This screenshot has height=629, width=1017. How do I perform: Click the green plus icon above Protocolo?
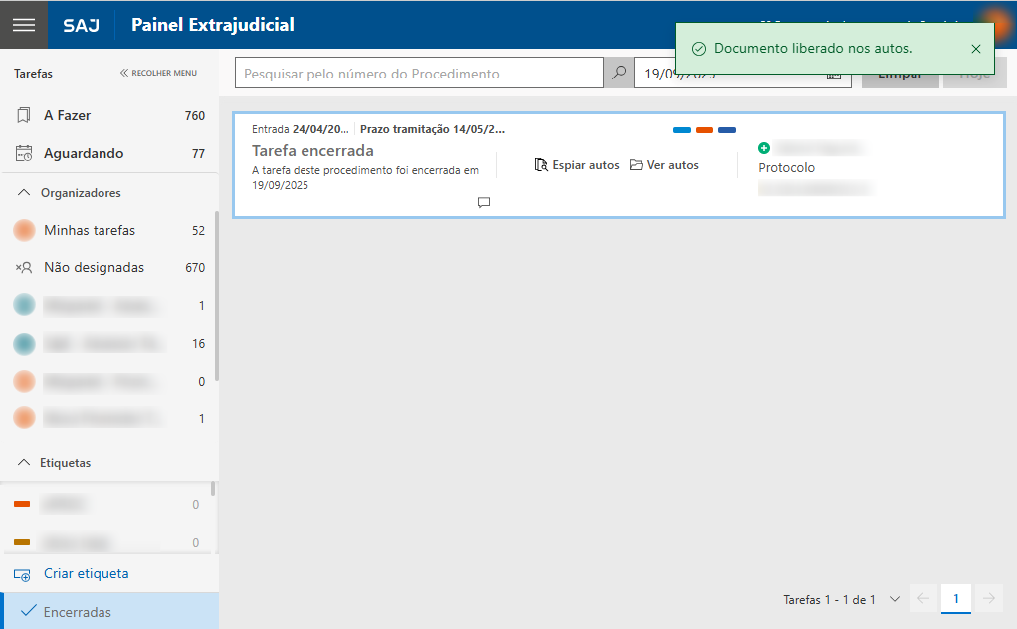pos(764,148)
